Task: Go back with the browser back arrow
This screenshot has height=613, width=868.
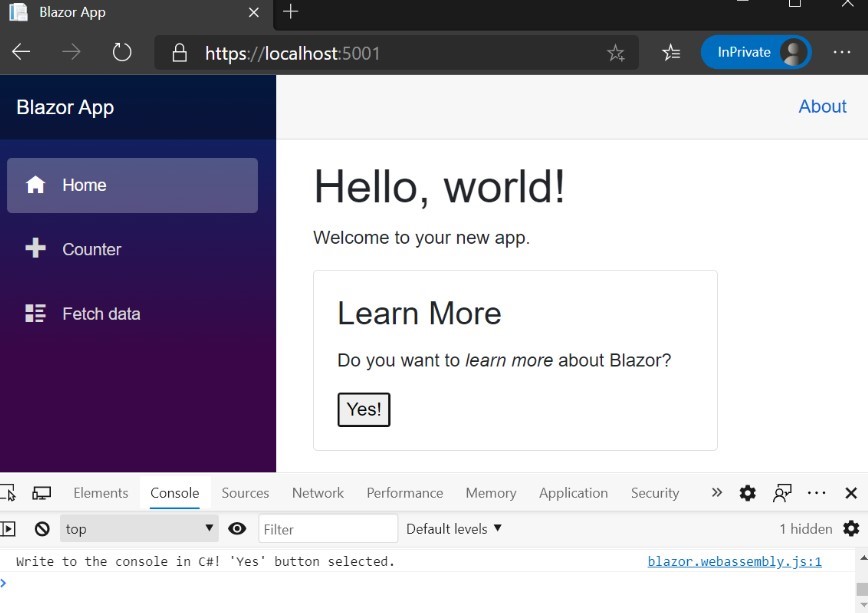Action: point(21,53)
